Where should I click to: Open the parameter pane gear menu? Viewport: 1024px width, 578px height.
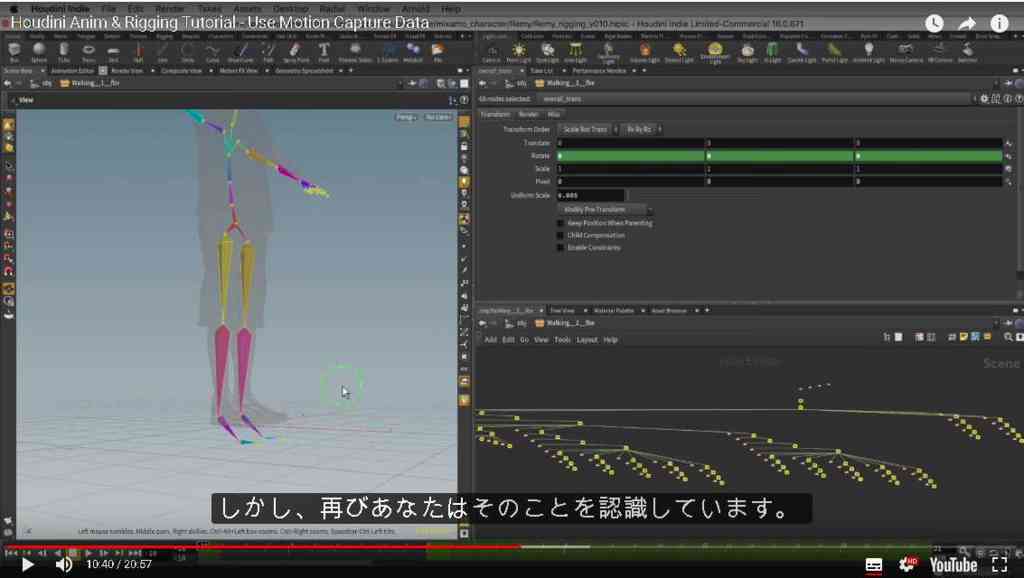coord(984,99)
